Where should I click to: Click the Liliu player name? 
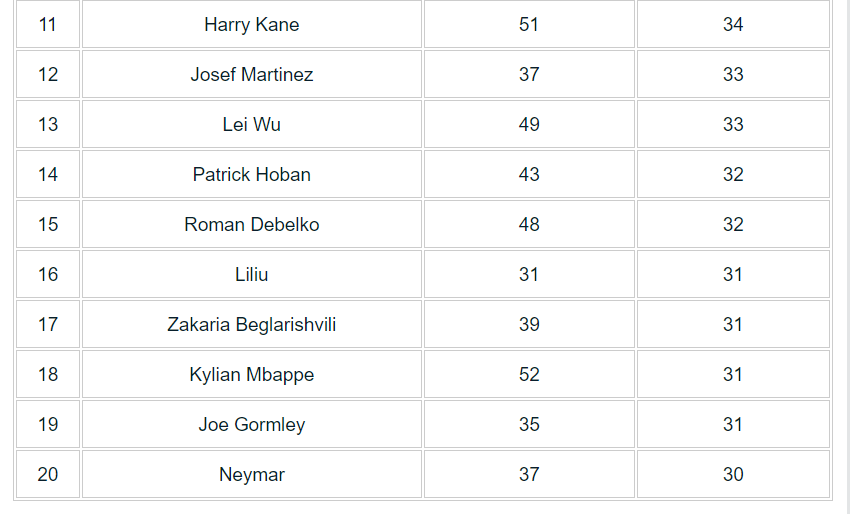[x=252, y=274]
